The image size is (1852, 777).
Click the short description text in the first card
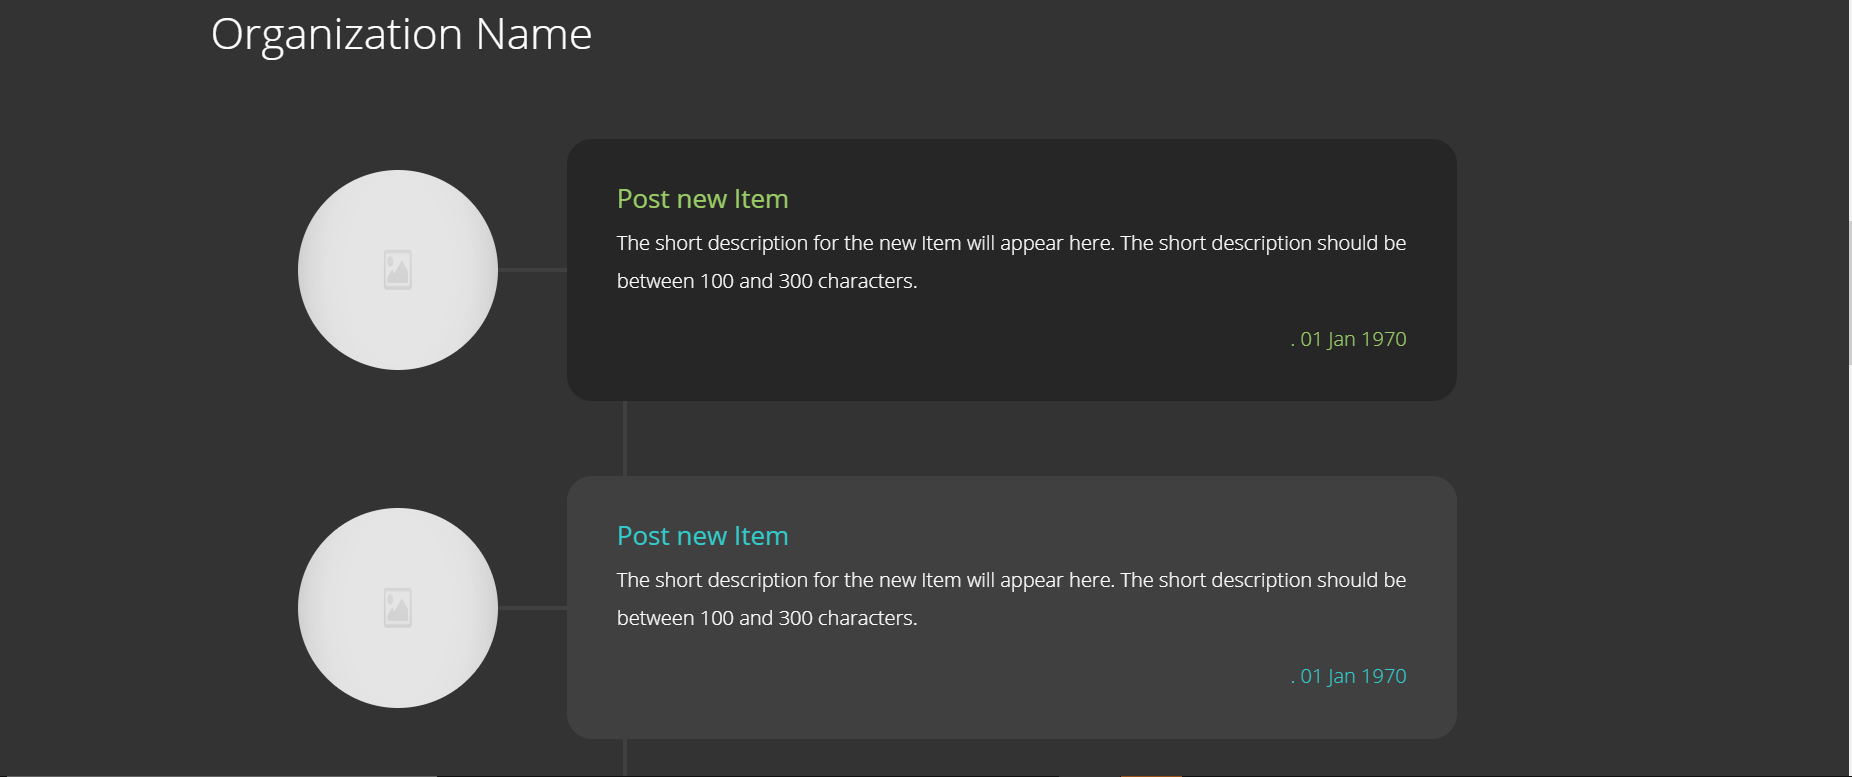coord(1011,243)
